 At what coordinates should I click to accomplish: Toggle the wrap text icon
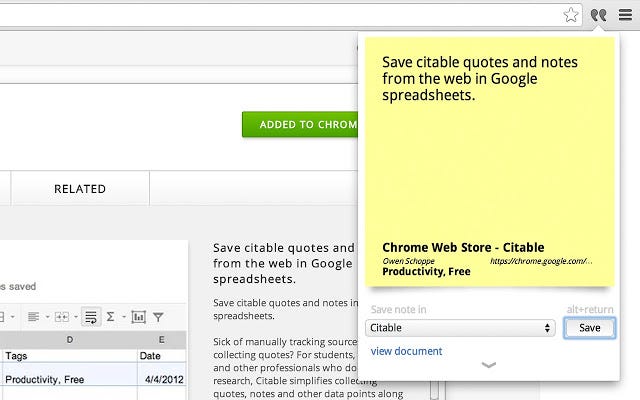point(91,317)
